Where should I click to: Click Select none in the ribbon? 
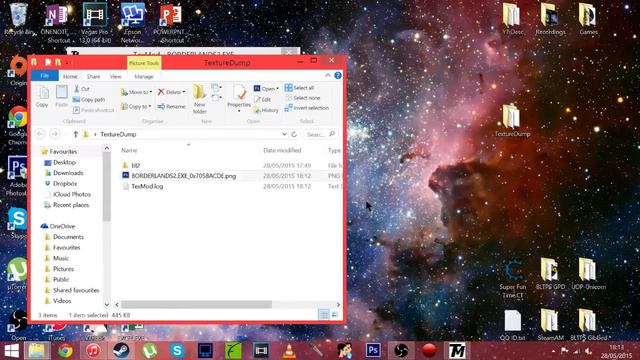point(303,98)
